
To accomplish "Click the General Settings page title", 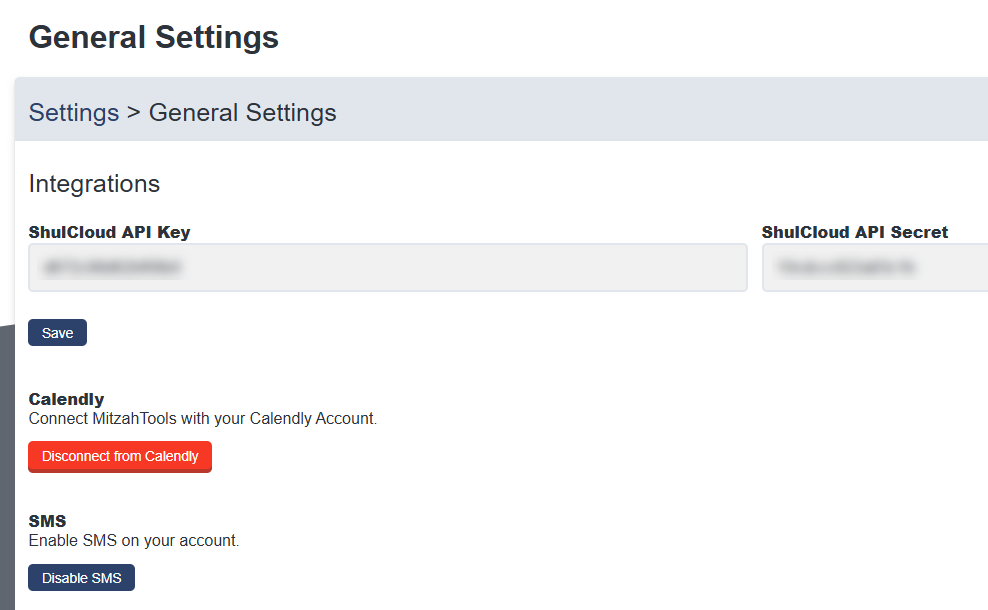I will [x=153, y=37].
